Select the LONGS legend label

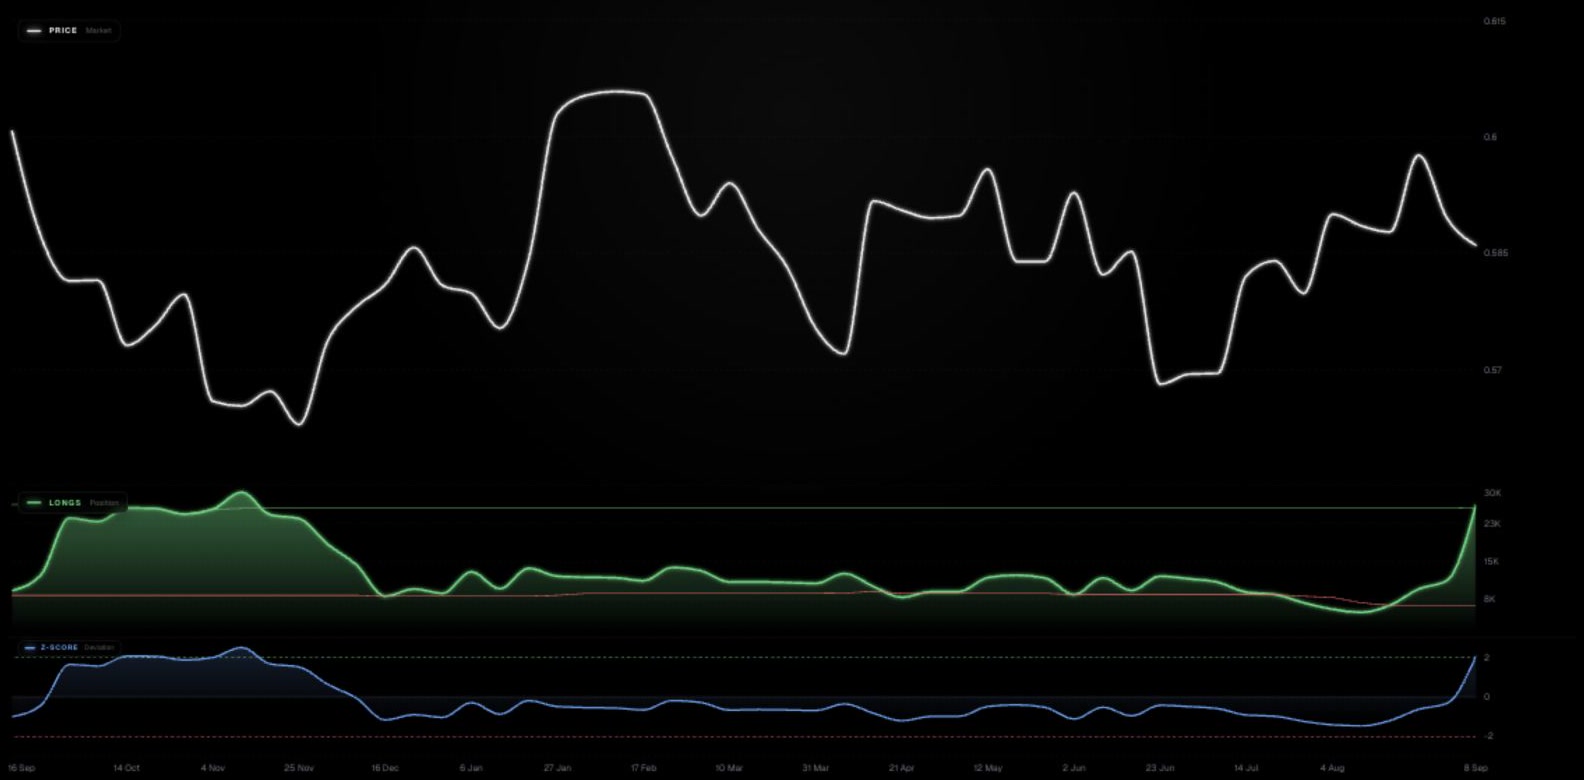(x=65, y=503)
